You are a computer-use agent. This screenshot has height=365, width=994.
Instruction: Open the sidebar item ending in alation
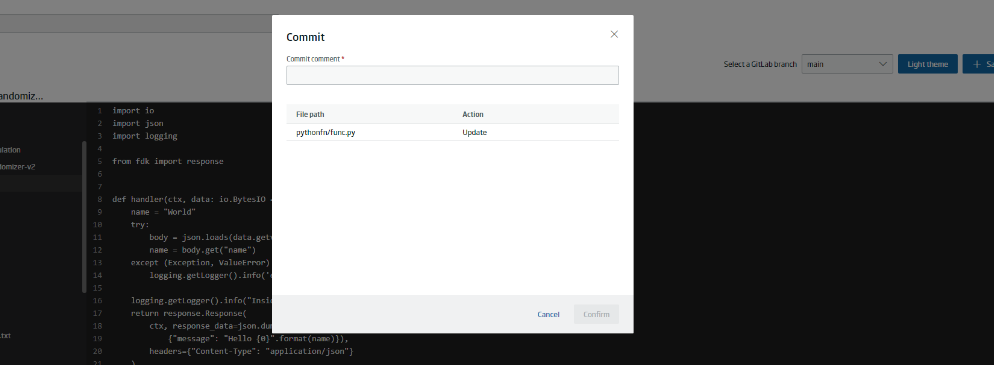pyautogui.click(x=11, y=150)
